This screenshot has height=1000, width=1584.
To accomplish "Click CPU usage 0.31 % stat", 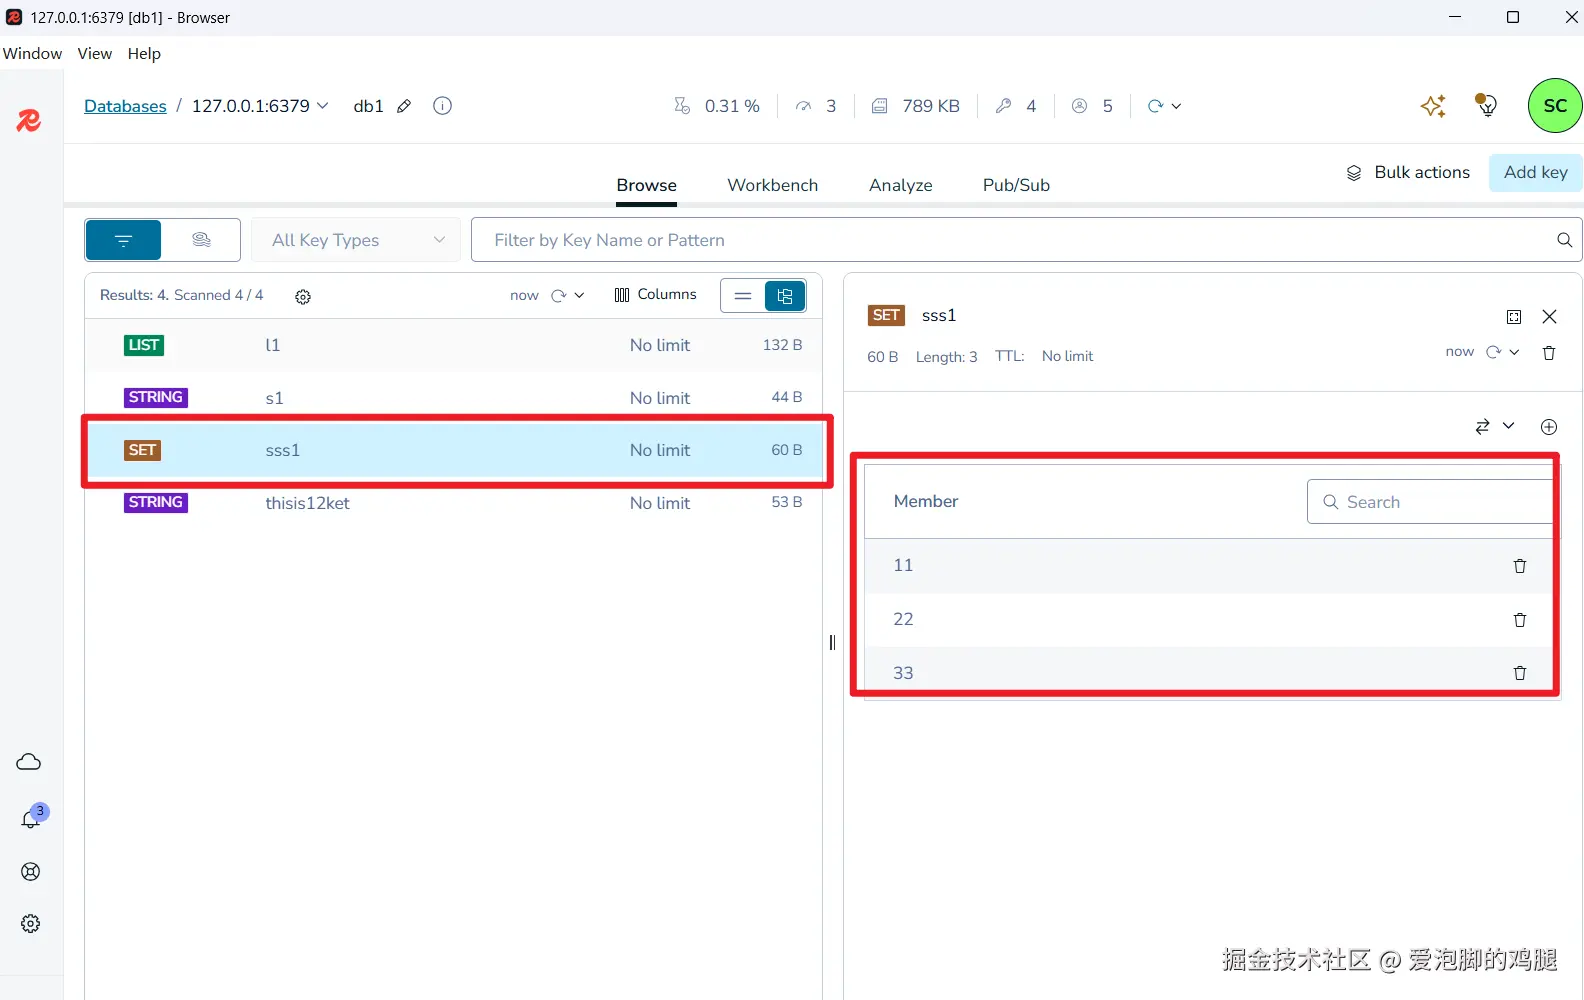I will [x=717, y=106].
